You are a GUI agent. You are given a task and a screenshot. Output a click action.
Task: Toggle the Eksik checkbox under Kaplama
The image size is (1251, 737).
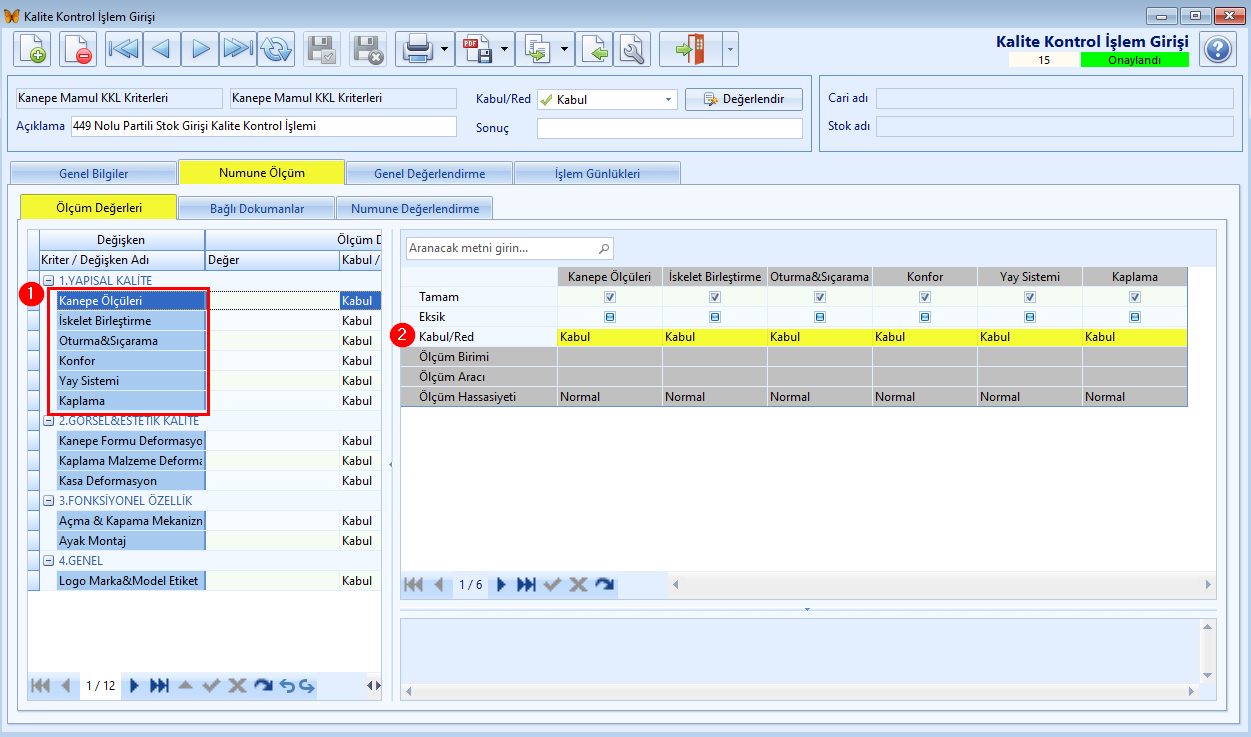(x=1135, y=317)
